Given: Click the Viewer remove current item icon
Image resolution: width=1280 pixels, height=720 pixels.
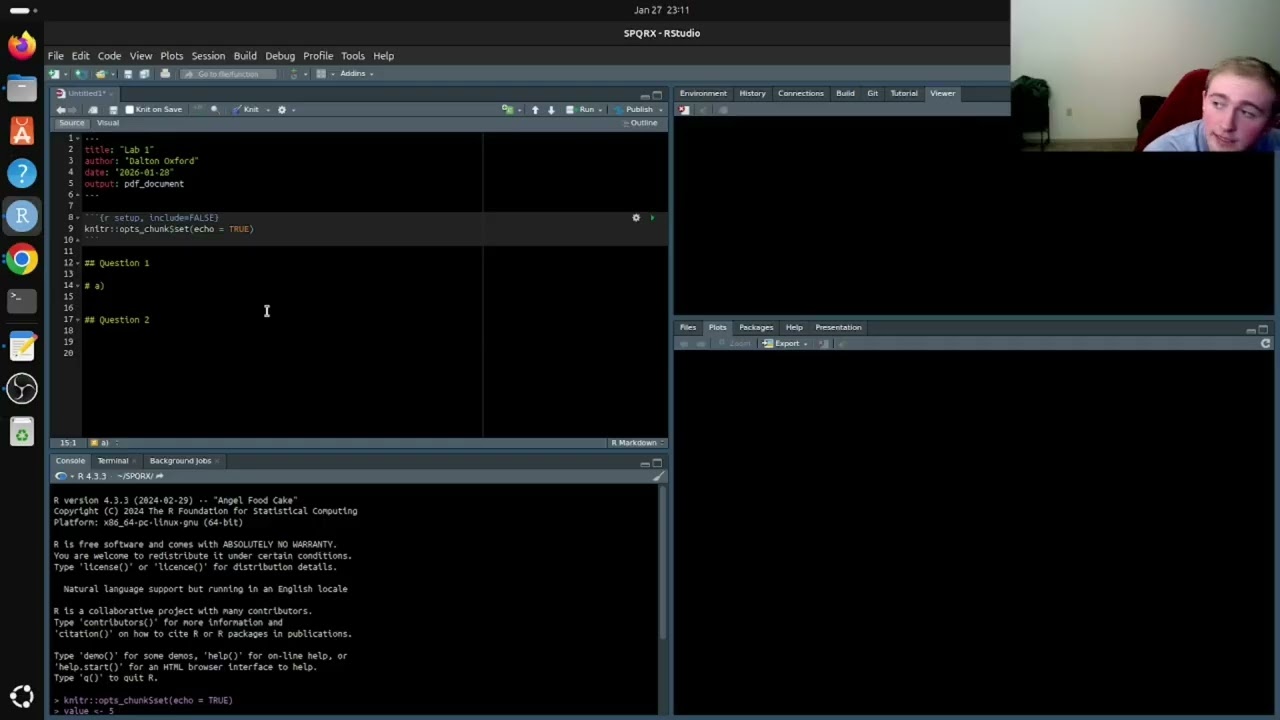Looking at the screenshot, I should 683,110.
